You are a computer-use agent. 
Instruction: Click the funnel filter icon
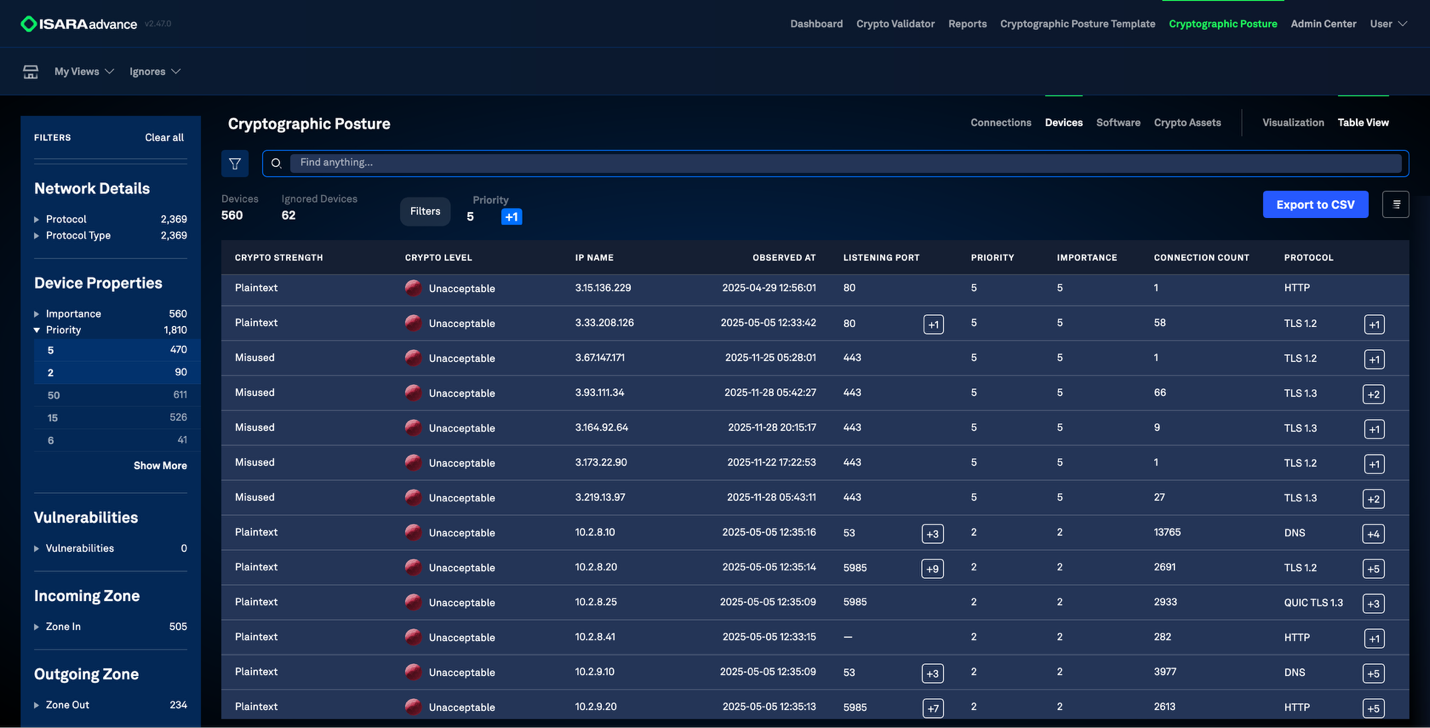[235, 163]
